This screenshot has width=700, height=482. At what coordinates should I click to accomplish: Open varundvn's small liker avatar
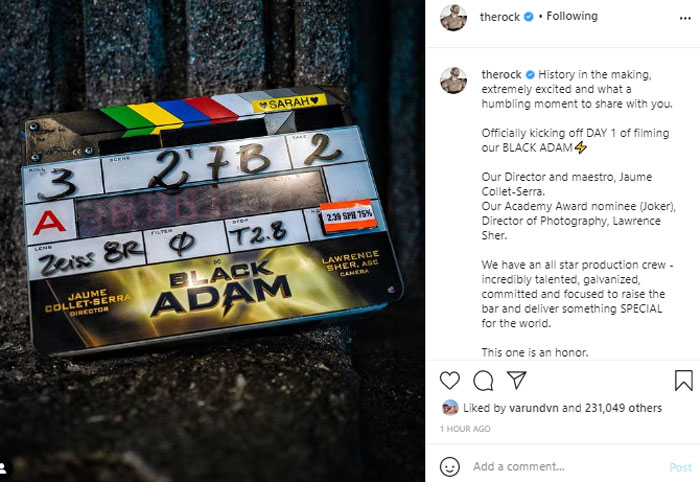pos(450,407)
